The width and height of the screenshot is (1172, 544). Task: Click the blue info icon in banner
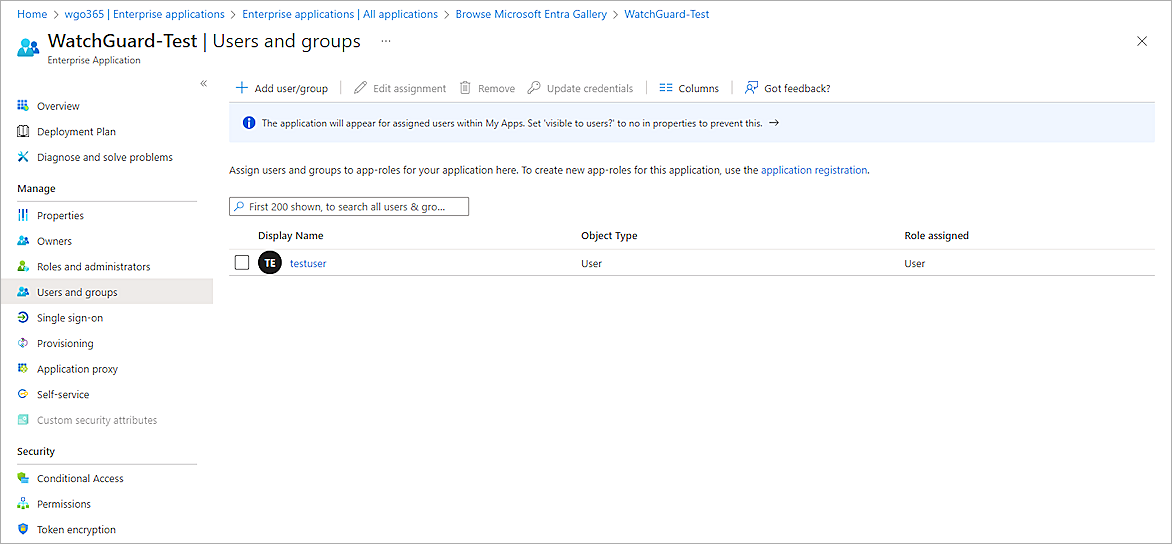pos(249,123)
